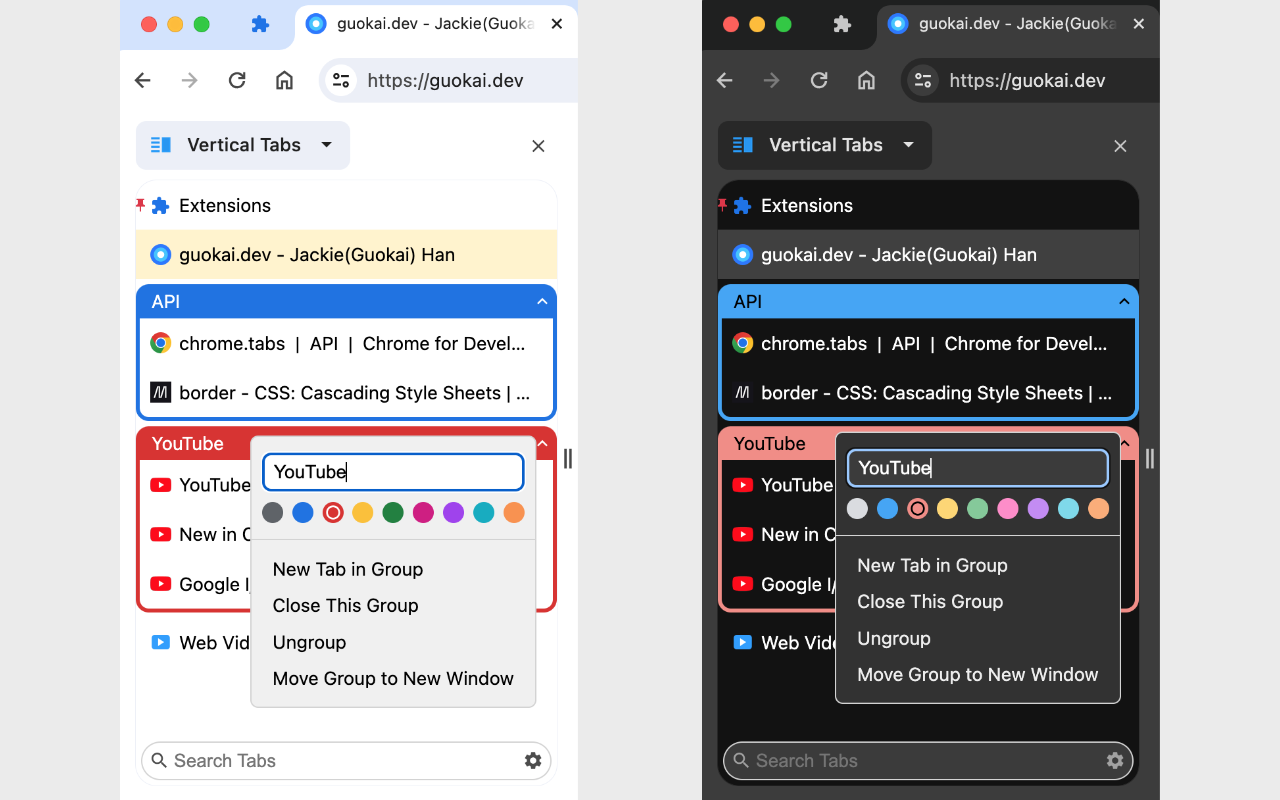The image size is (1280, 800).
Task: Click Move Group to New Window in the dark menu
Action: pos(977,674)
